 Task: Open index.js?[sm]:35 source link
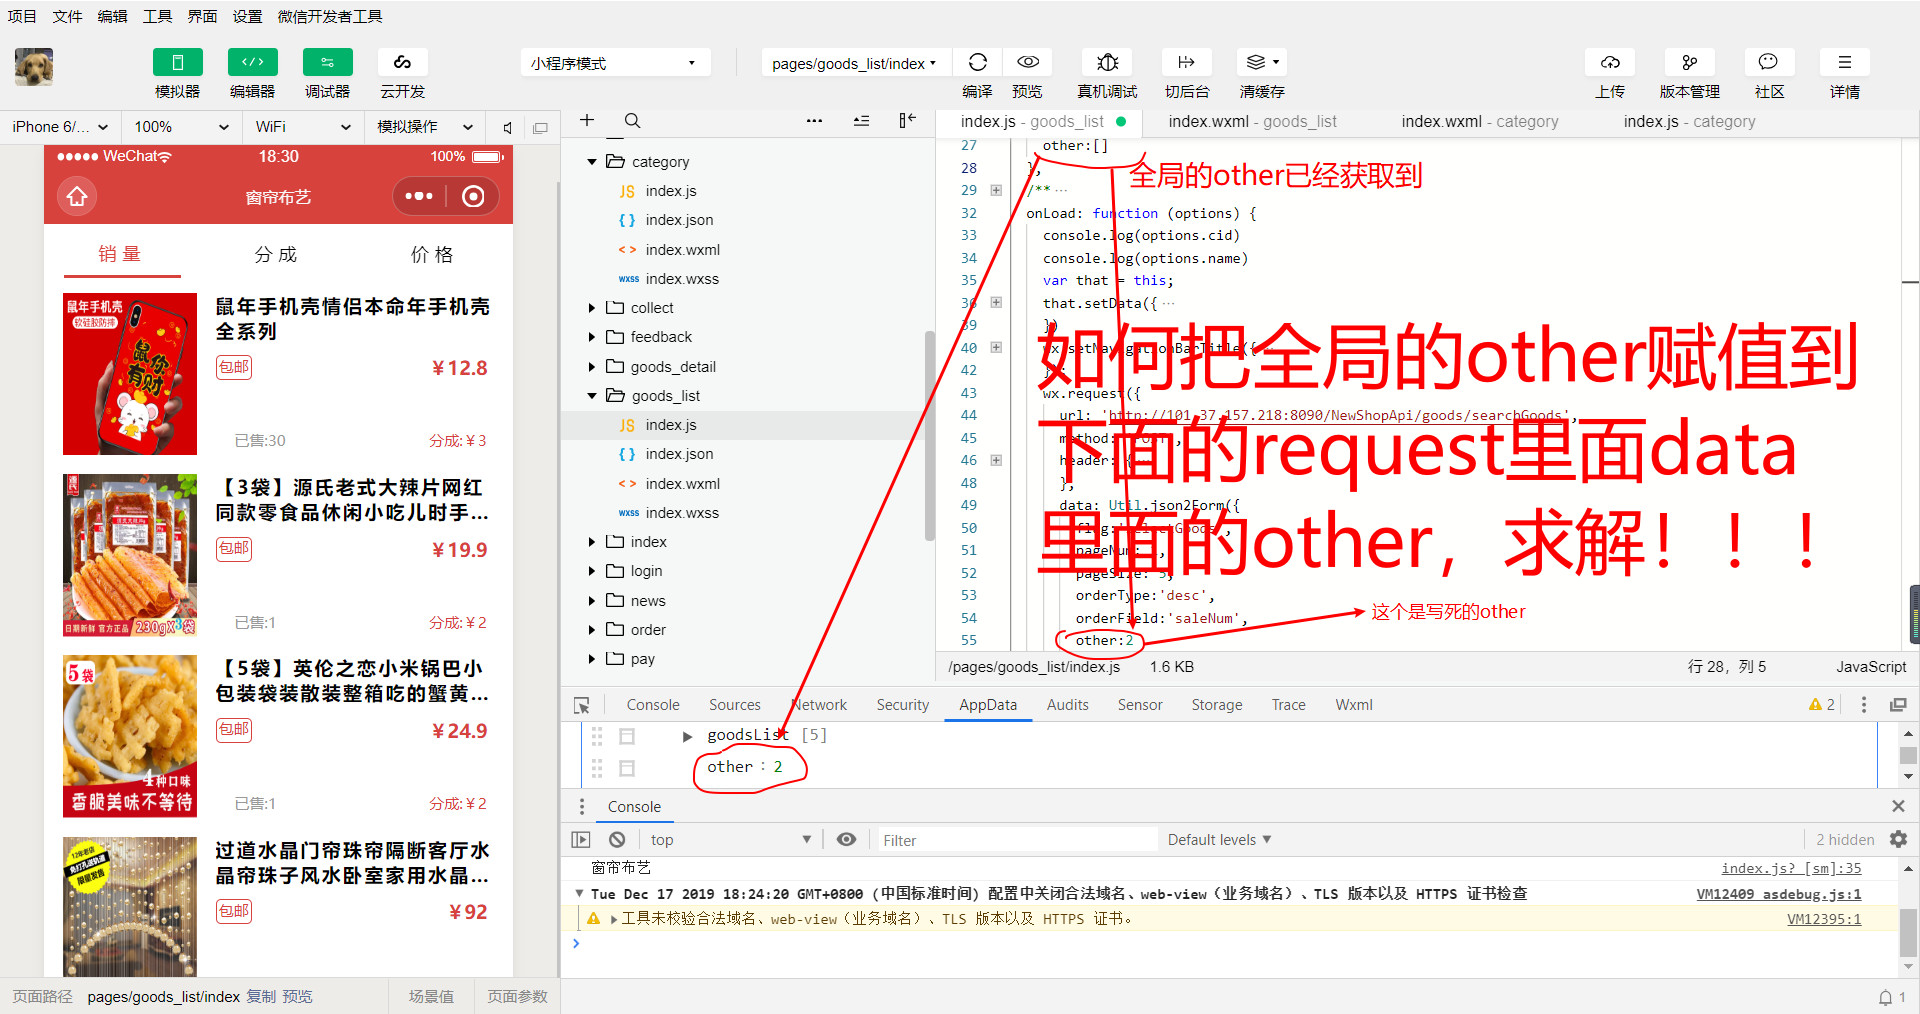click(1791, 868)
